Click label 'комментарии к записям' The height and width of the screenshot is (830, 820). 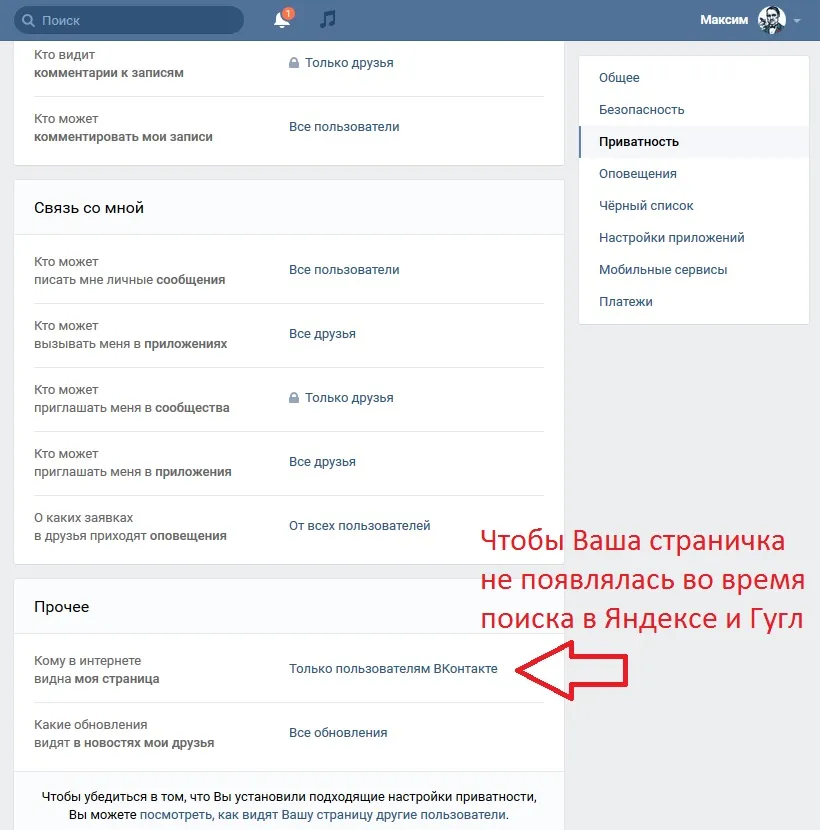point(109,73)
